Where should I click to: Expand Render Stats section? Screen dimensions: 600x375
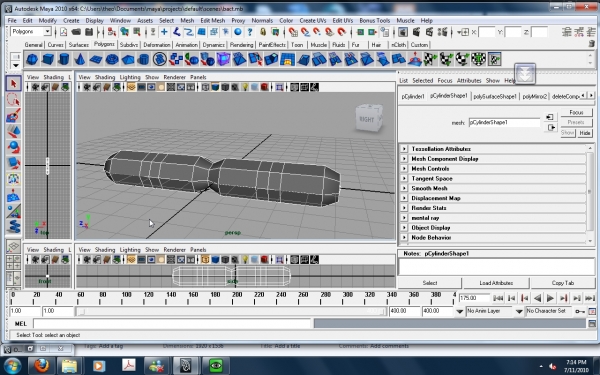tap(404, 208)
